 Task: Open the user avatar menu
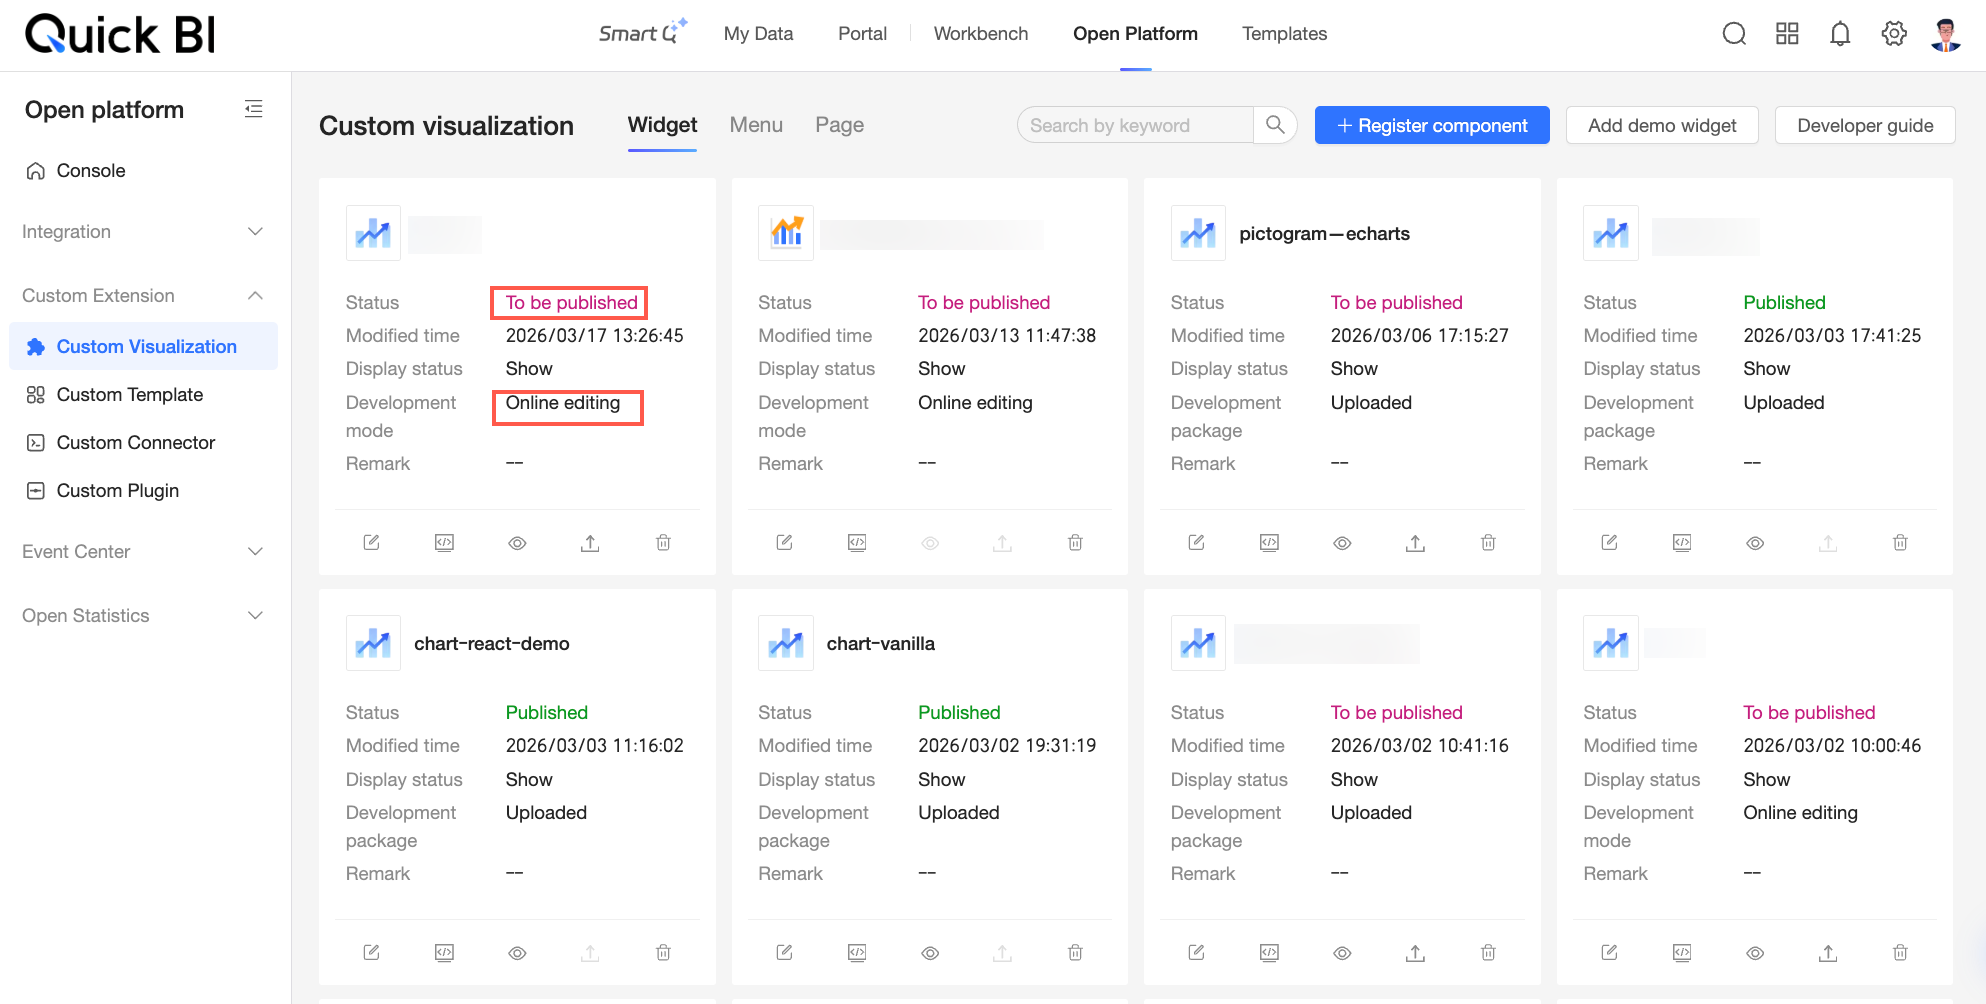(1946, 34)
